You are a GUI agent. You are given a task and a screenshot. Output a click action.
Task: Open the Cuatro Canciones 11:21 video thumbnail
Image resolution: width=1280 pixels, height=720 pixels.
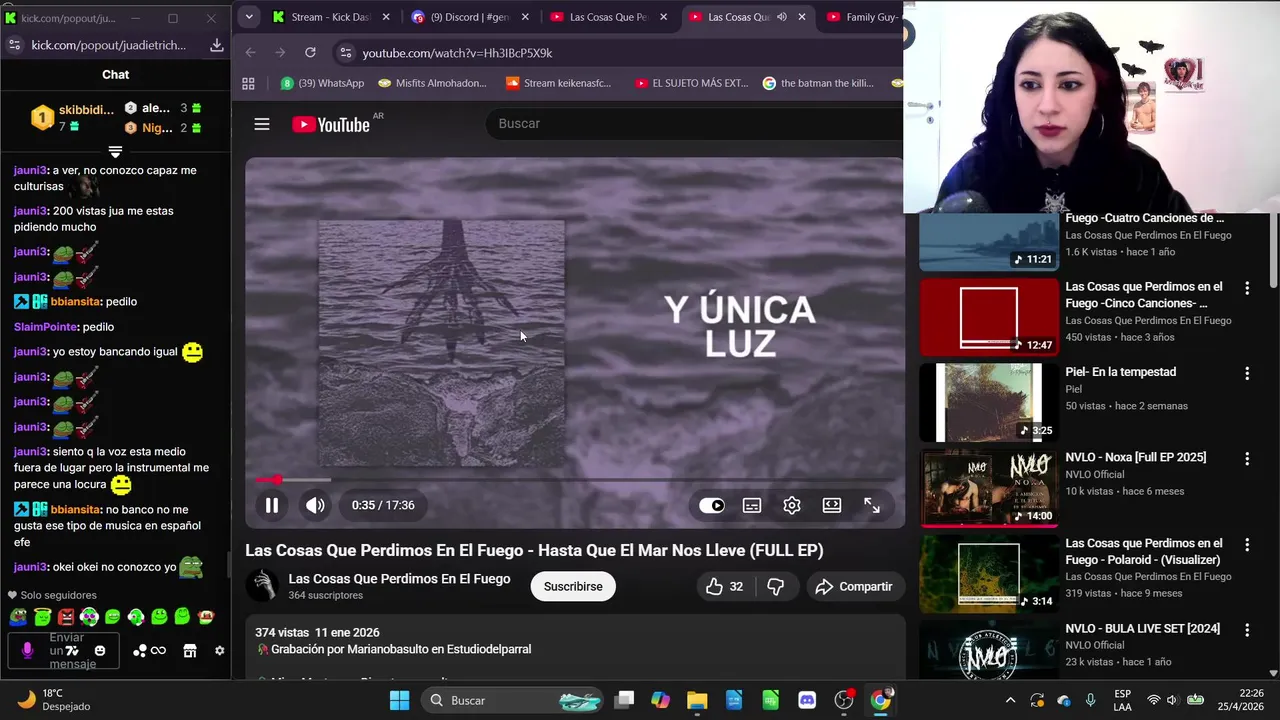[989, 241]
